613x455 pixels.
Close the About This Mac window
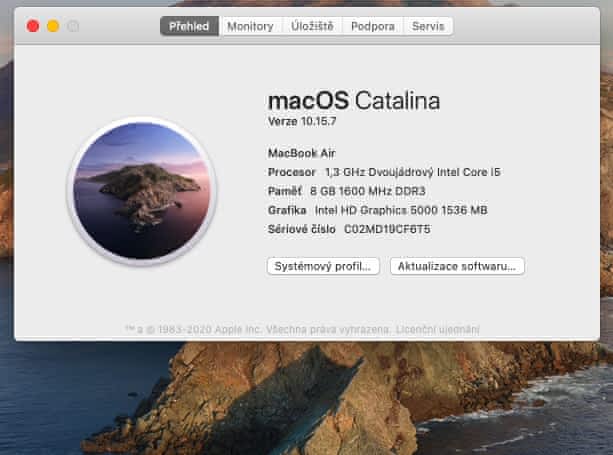33,26
